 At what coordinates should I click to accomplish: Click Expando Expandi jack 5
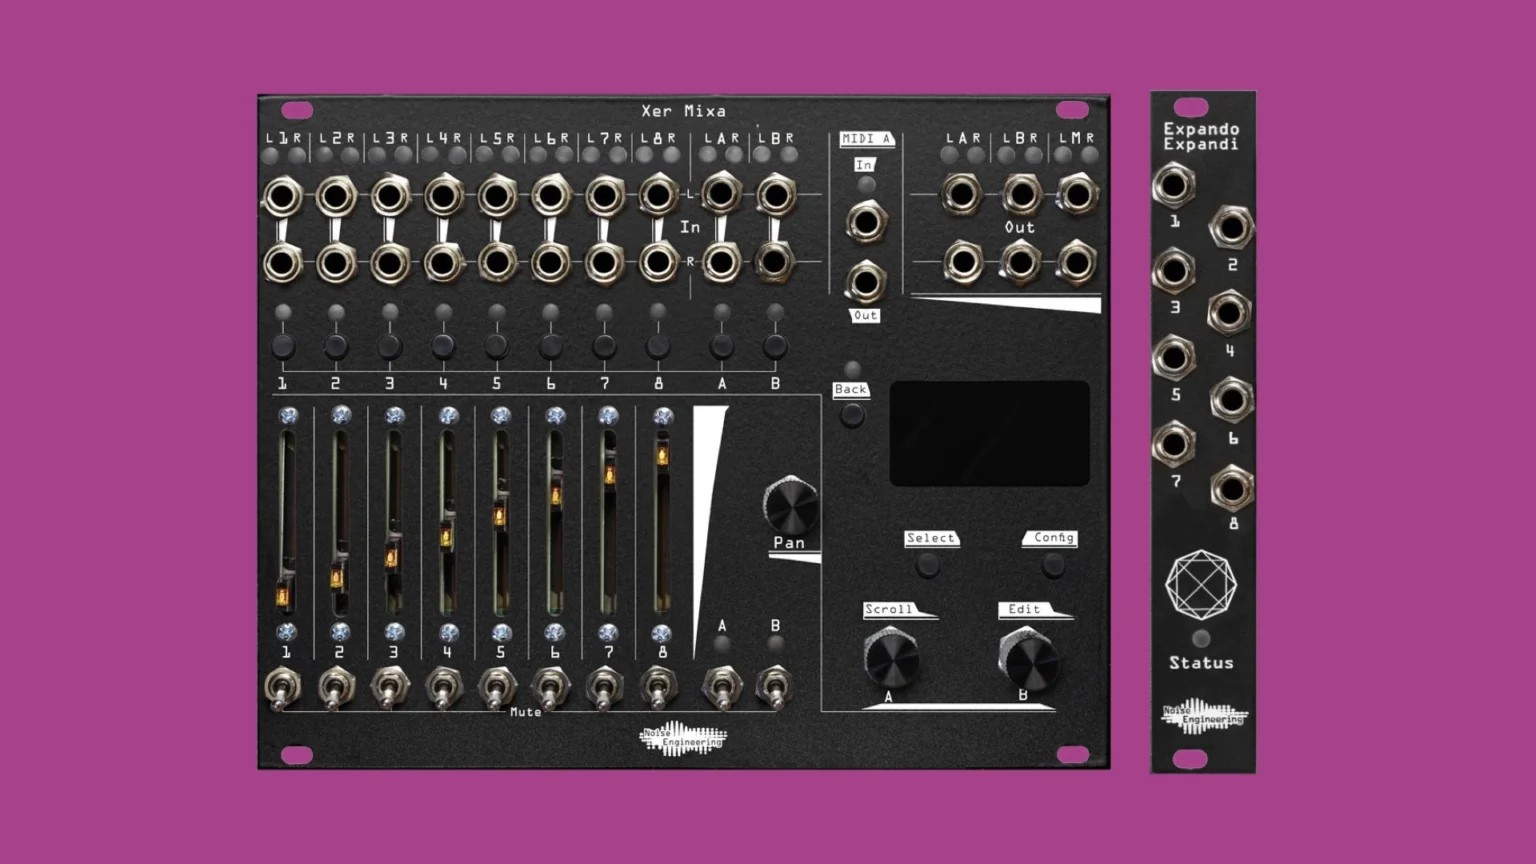tap(1174, 357)
